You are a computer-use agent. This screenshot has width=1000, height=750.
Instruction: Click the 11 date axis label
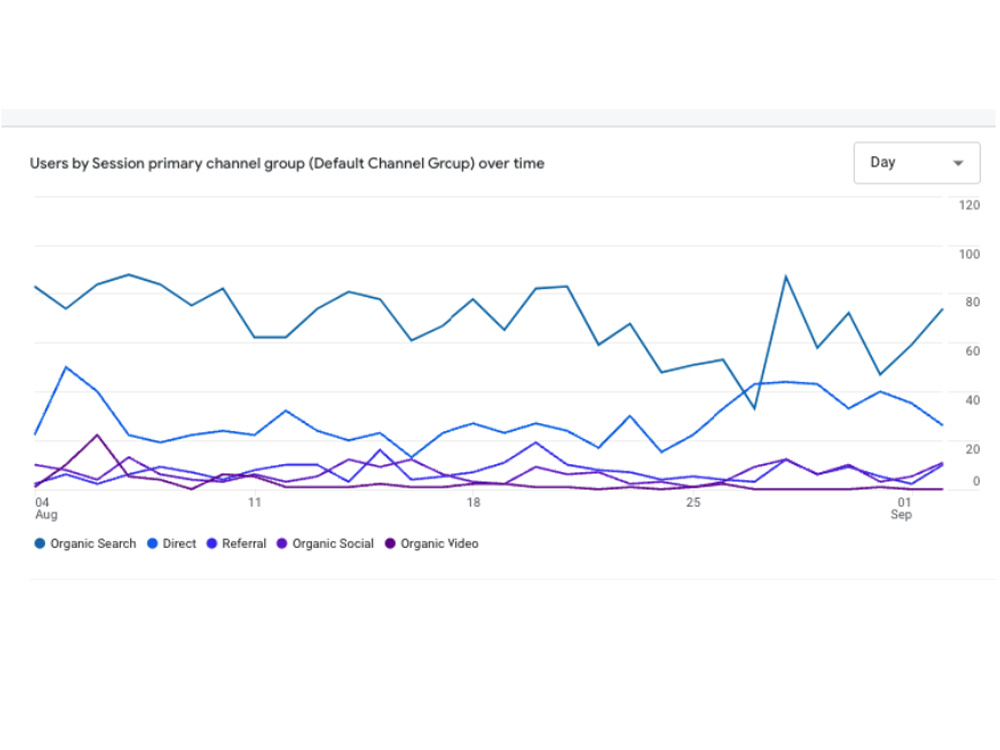(254, 503)
